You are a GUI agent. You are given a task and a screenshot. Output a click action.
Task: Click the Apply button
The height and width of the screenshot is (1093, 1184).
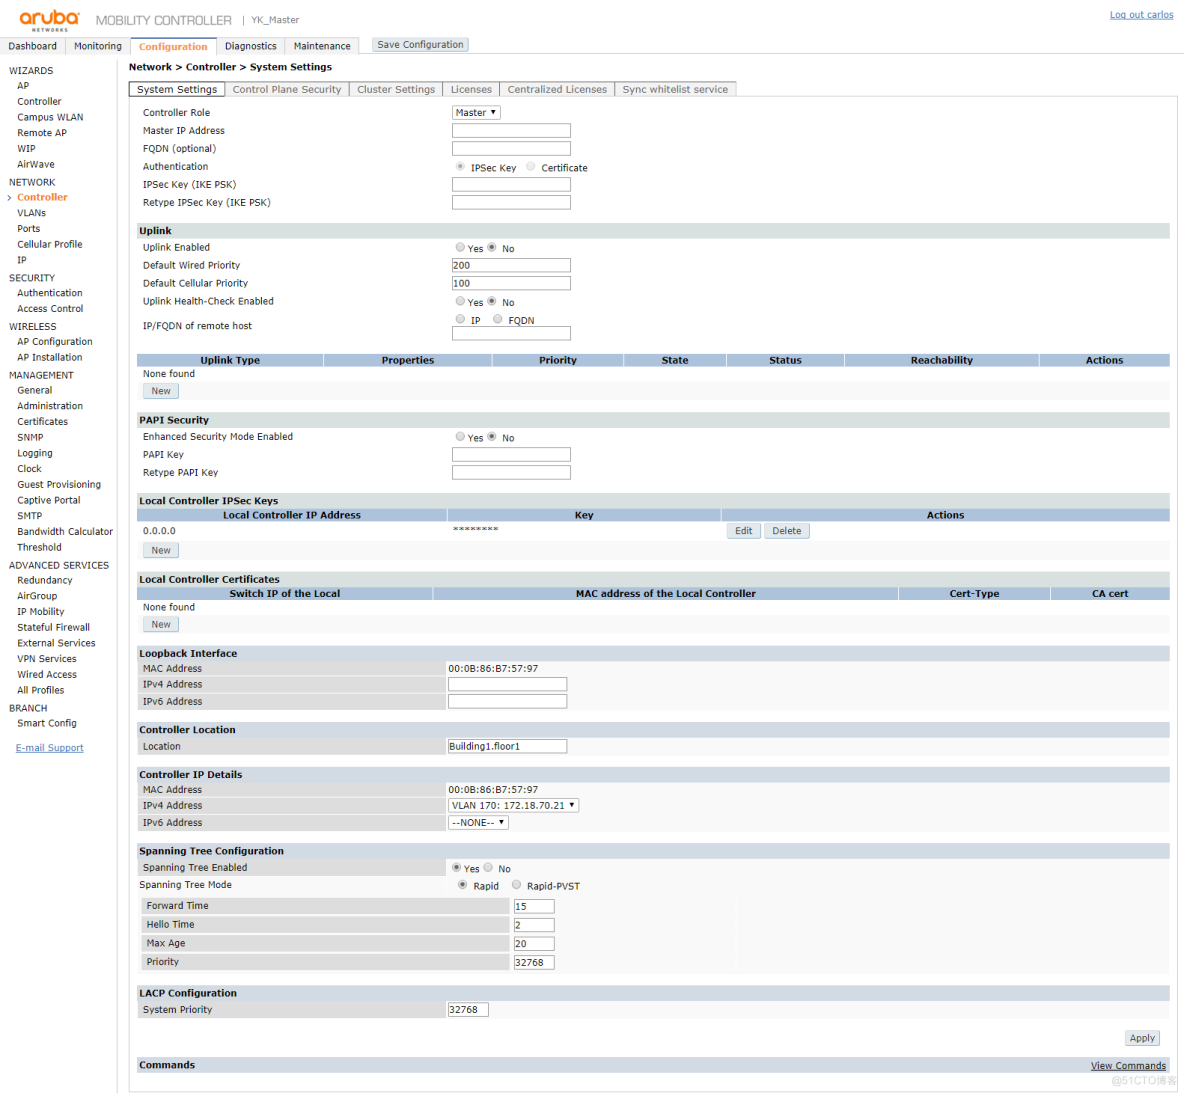[1142, 1039]
